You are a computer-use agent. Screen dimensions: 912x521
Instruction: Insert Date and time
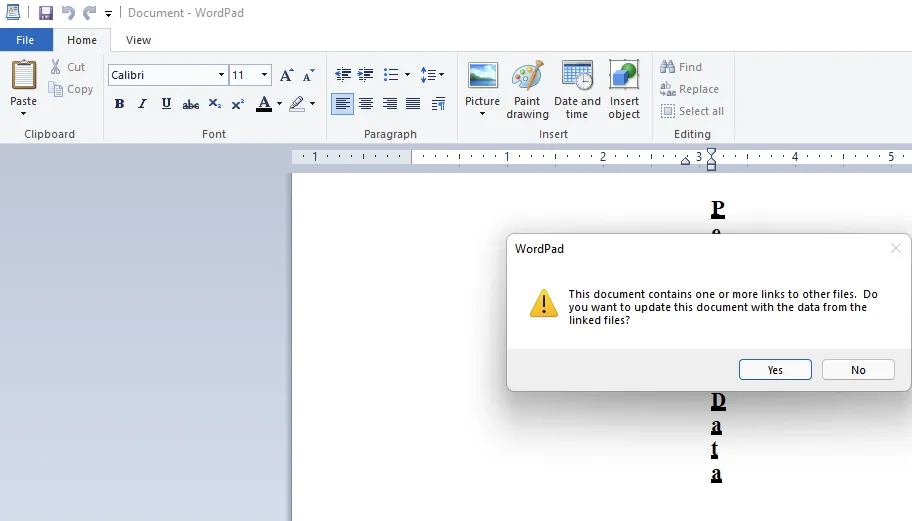point(577,88)
